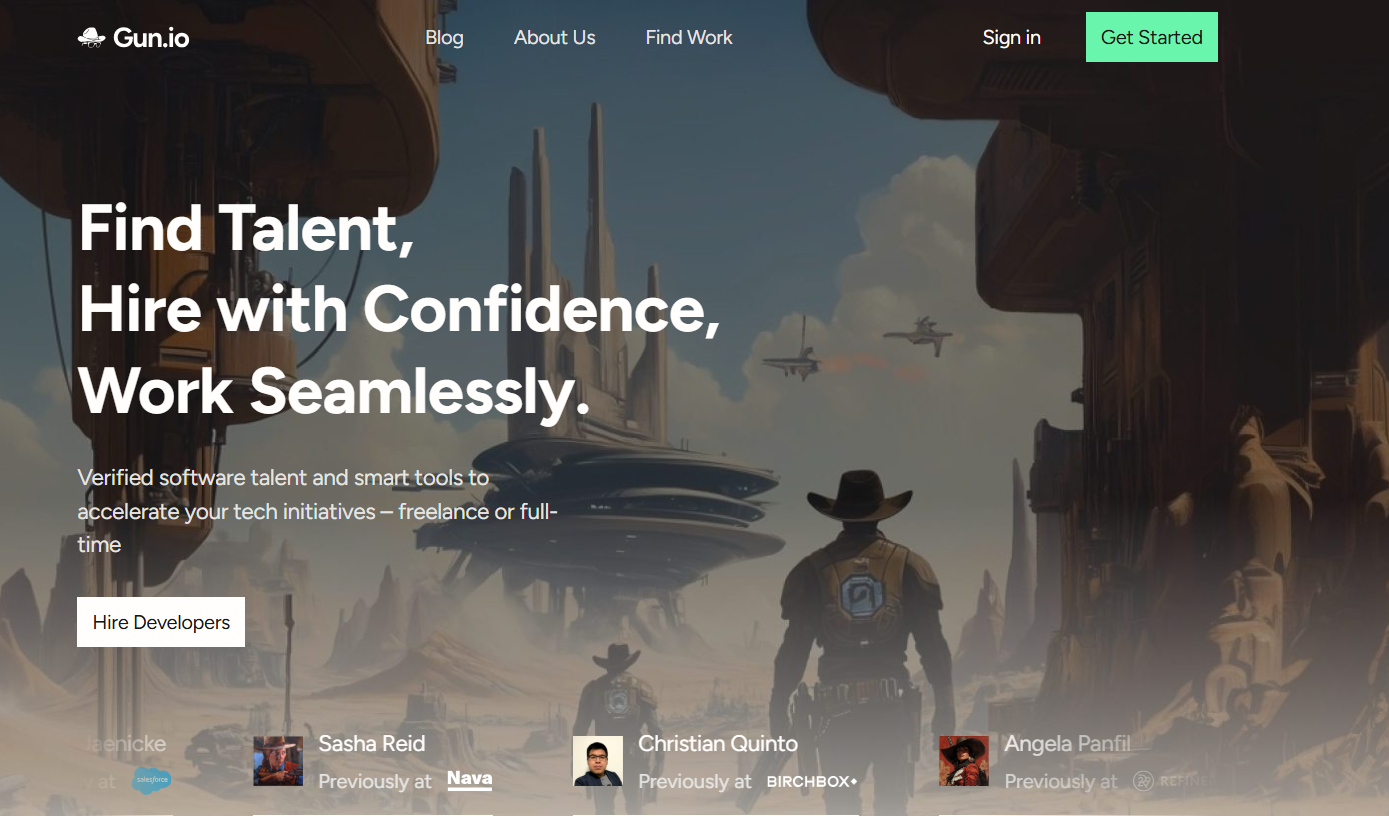Click Angela Panfil's testimonial card
The height and width of the screenshot is (816, 1389).
[1060, 762]
